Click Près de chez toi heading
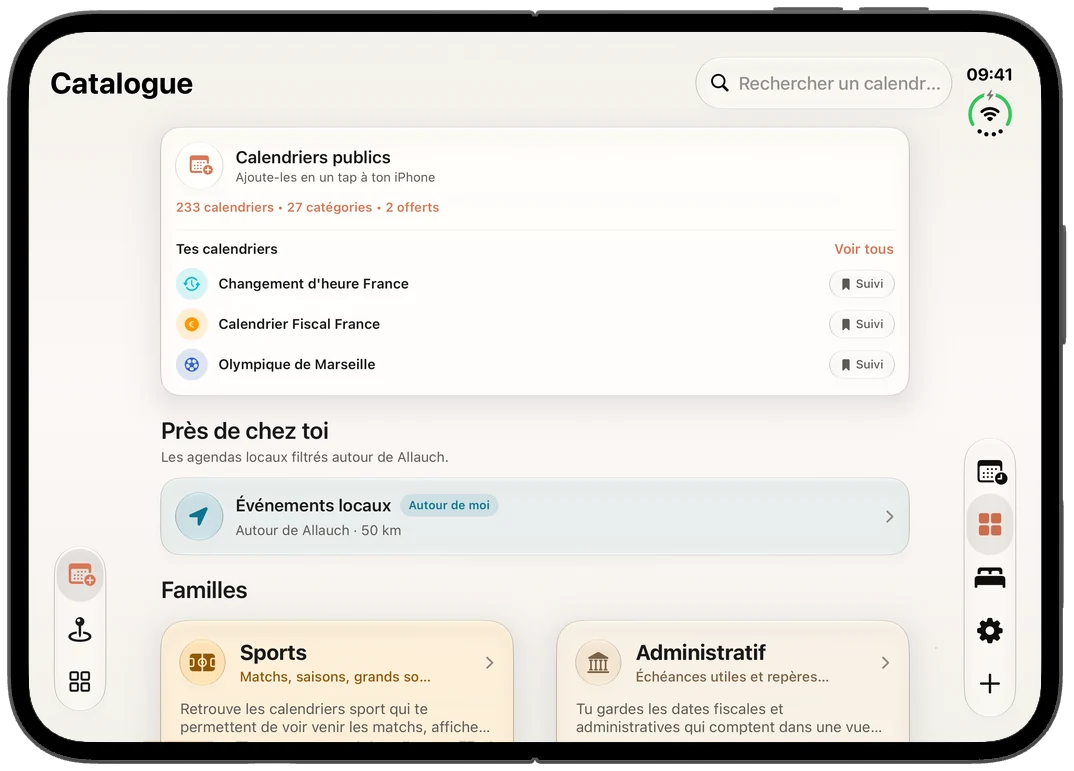The width and height of the screenshot is (1074, 771). (x=245, y=431)
